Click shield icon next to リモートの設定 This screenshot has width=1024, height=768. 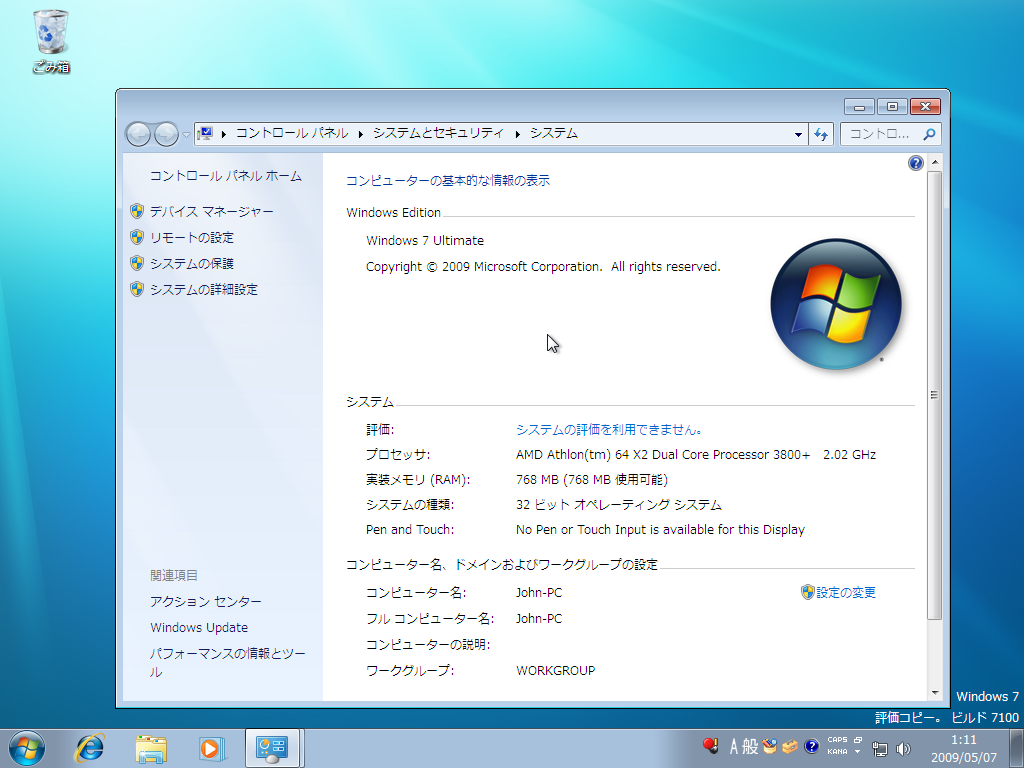[136, 237]
